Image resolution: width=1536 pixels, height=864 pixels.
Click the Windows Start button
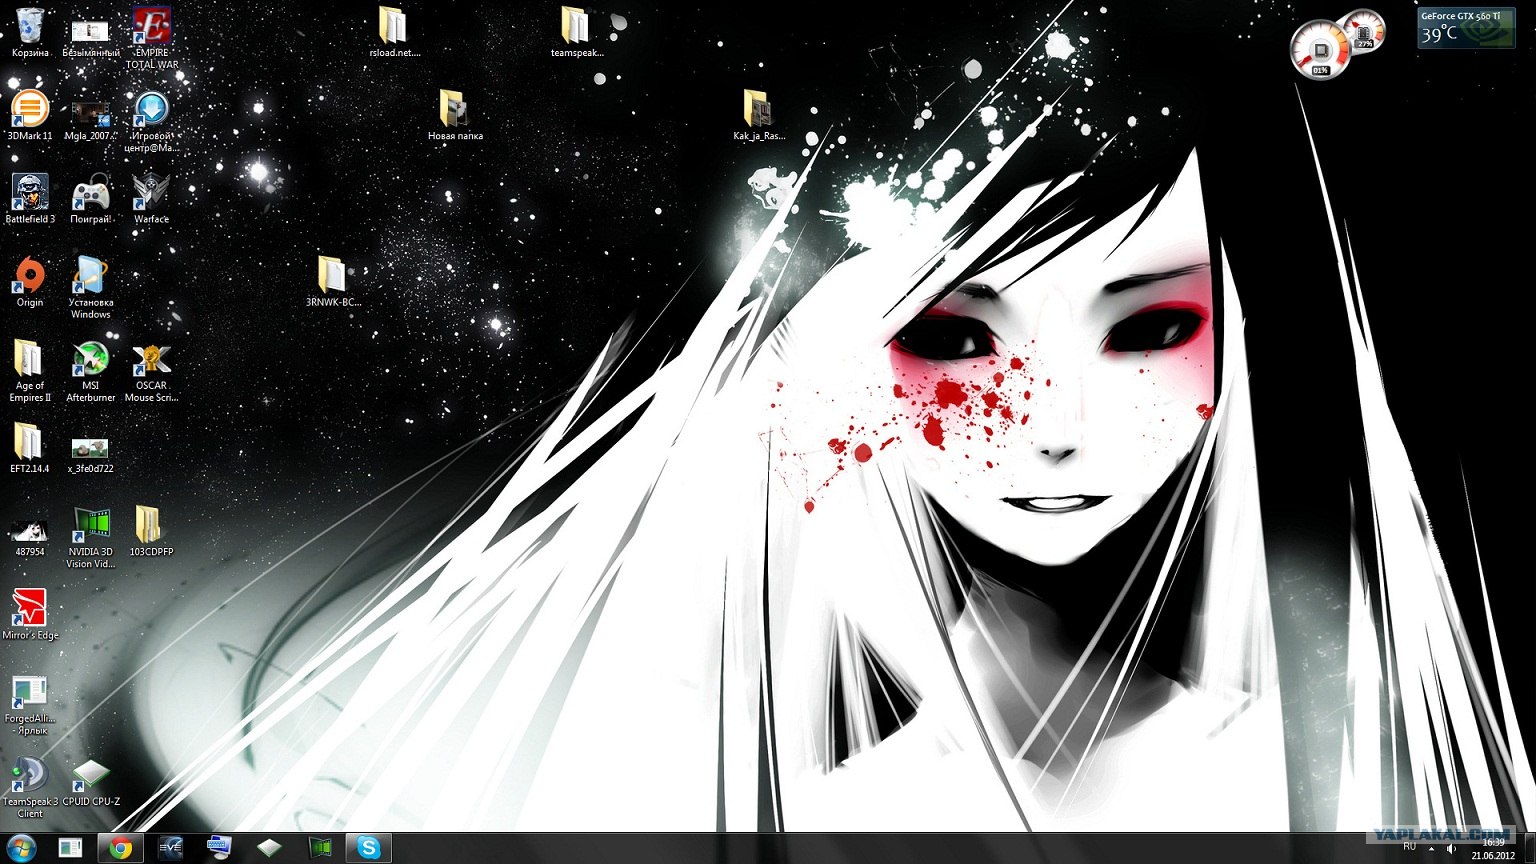pyautogui.click(x=21, y=848)
